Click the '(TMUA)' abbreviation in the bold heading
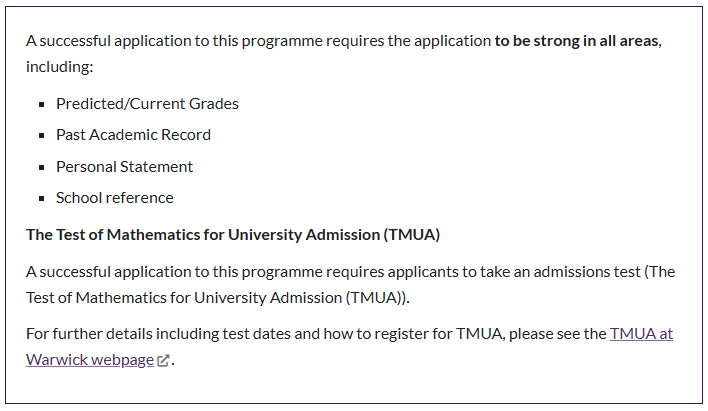 point(412,235)
